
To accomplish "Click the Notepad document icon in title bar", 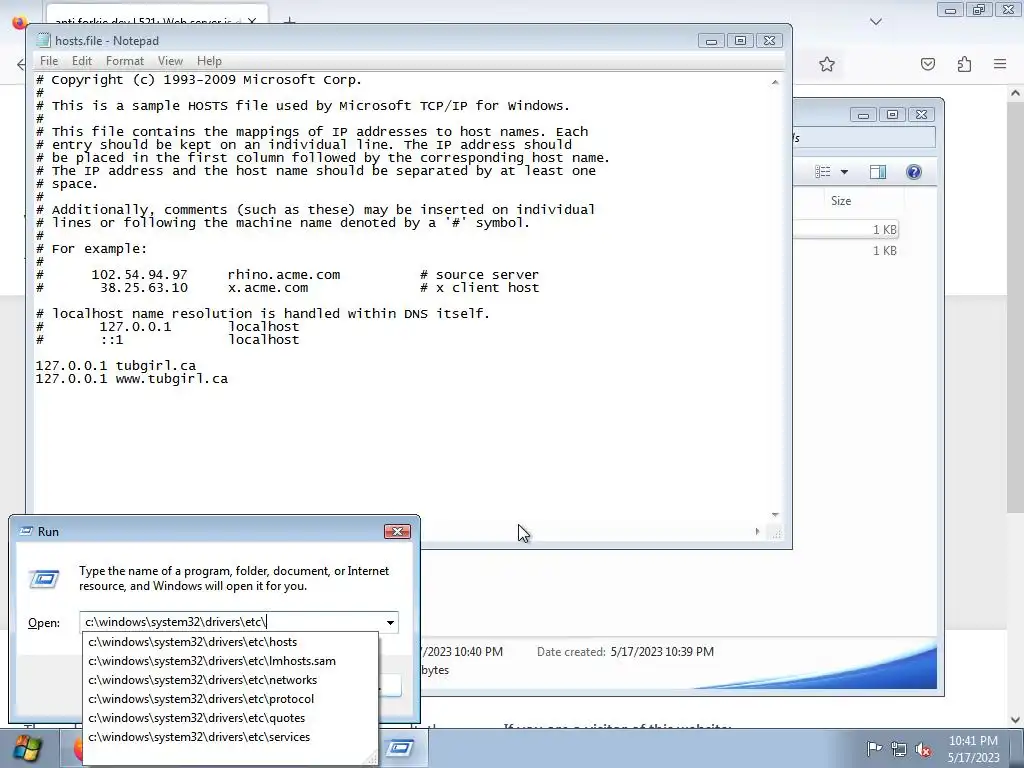I will [x=44, y=40].
